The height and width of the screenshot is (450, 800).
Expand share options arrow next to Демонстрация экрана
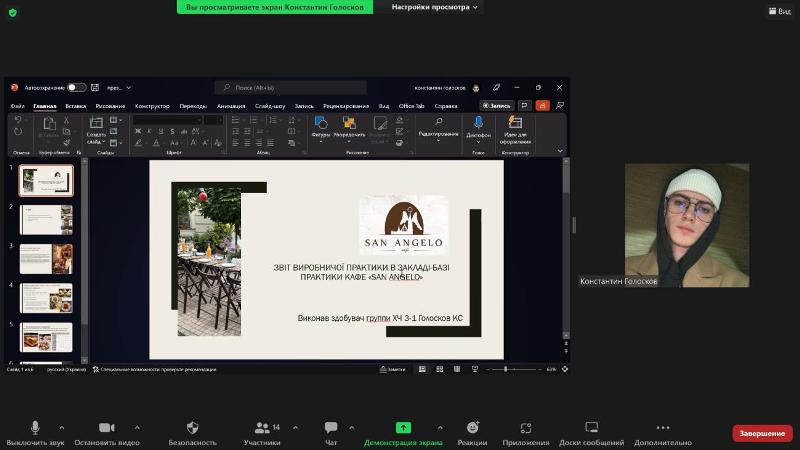coord(440,428)
